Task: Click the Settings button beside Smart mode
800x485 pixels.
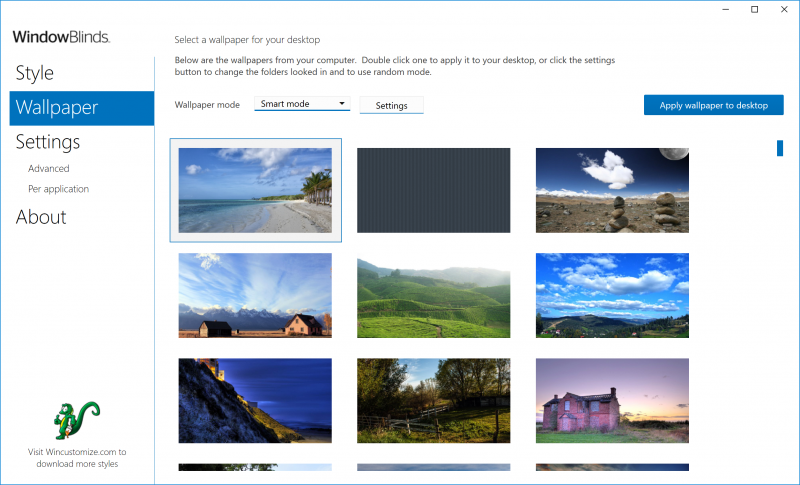Action: point(391,106)
